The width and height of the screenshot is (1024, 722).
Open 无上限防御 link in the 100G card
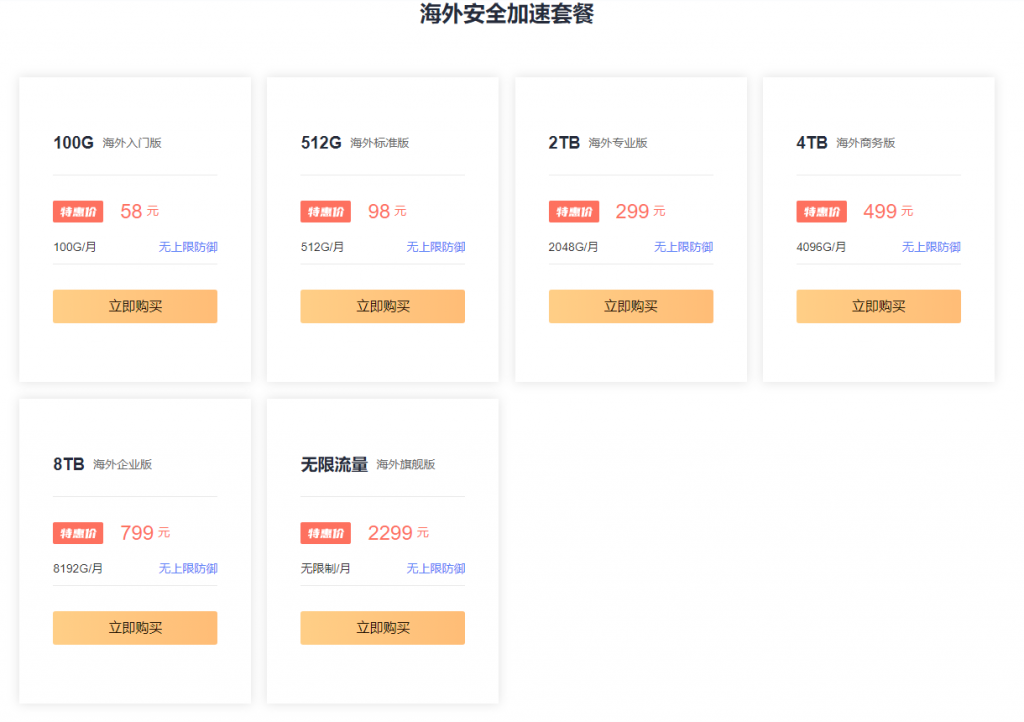[x=188, y=247]
